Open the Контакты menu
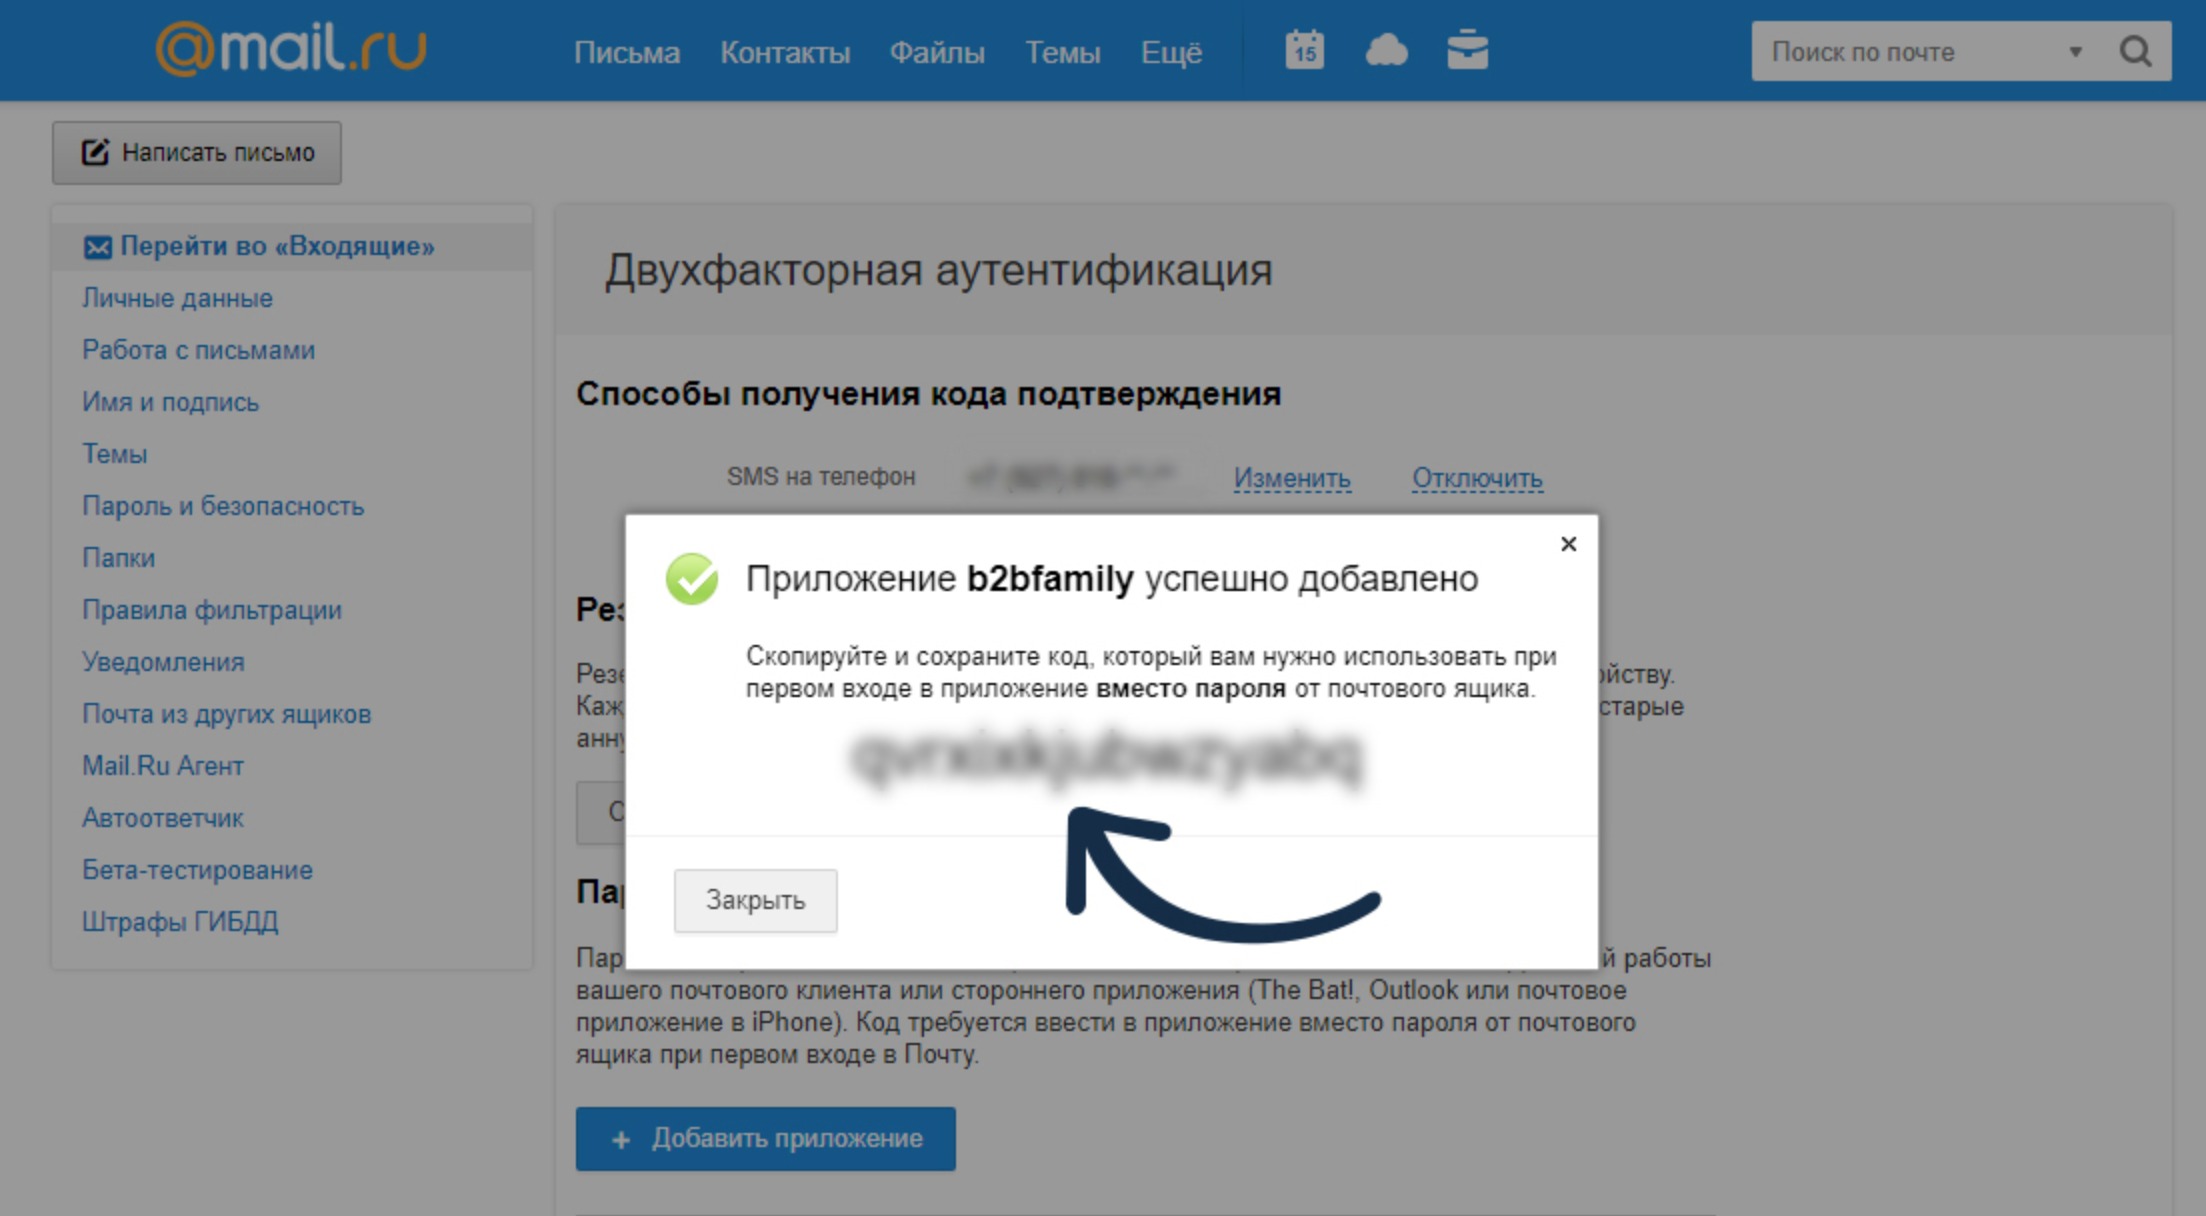 tap(785, 52)
